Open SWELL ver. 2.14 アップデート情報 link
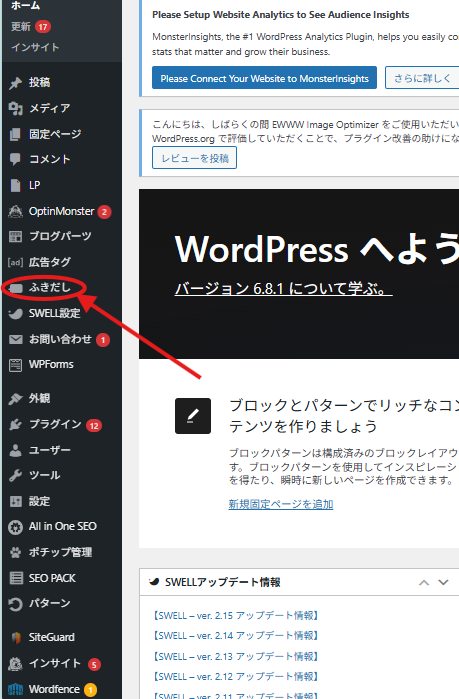 pyautogui.click(x=235, y=636)
